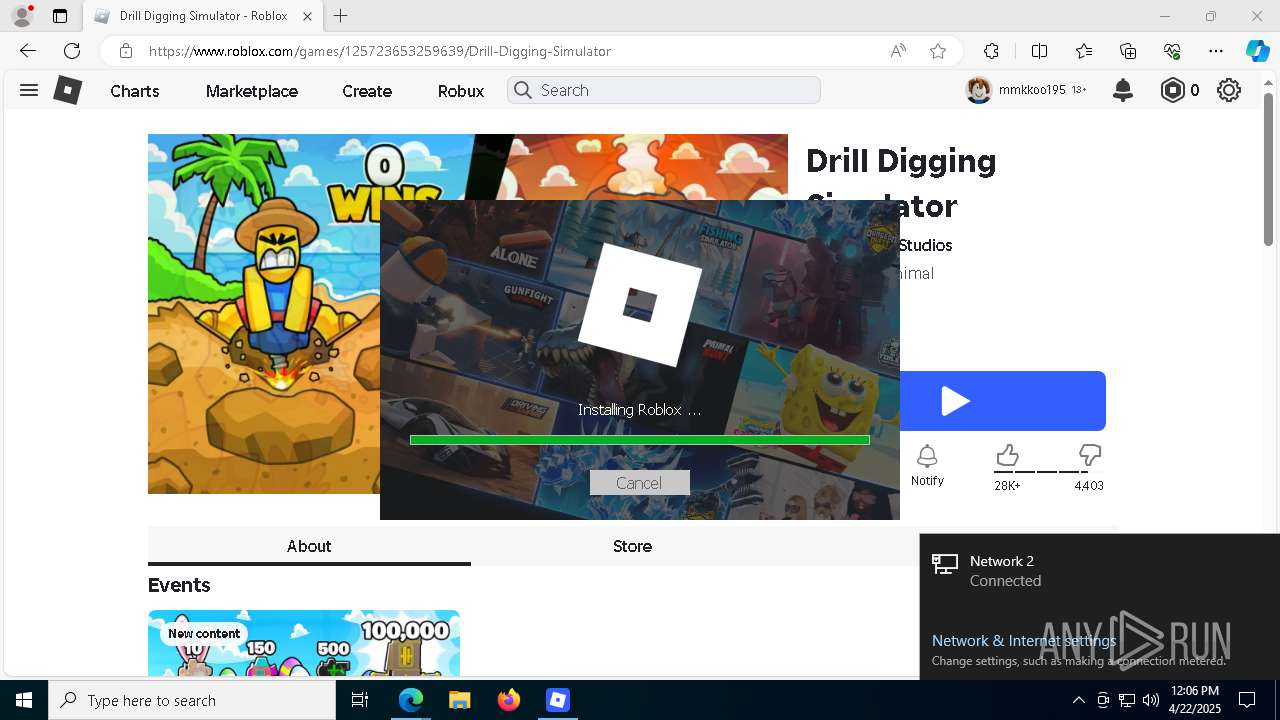Open the Roblox settings gear
Image resolution: width=1280 pixels, height=720 pixels.
click(1229, 90)
